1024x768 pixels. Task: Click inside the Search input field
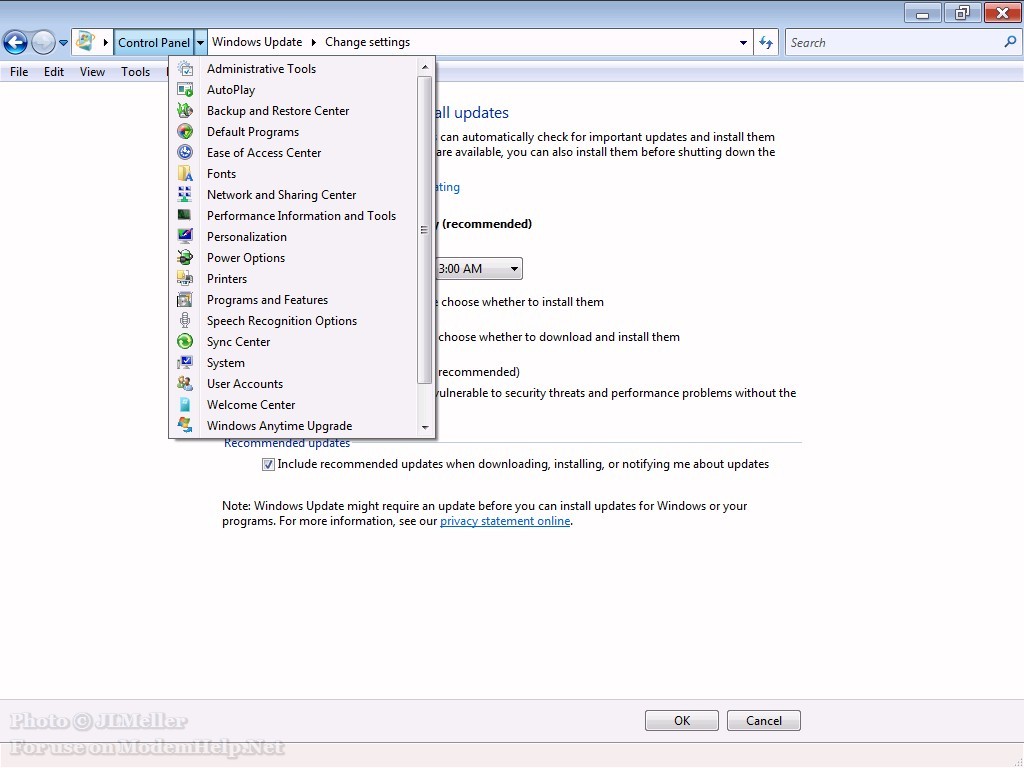click(x=893, y=42)
